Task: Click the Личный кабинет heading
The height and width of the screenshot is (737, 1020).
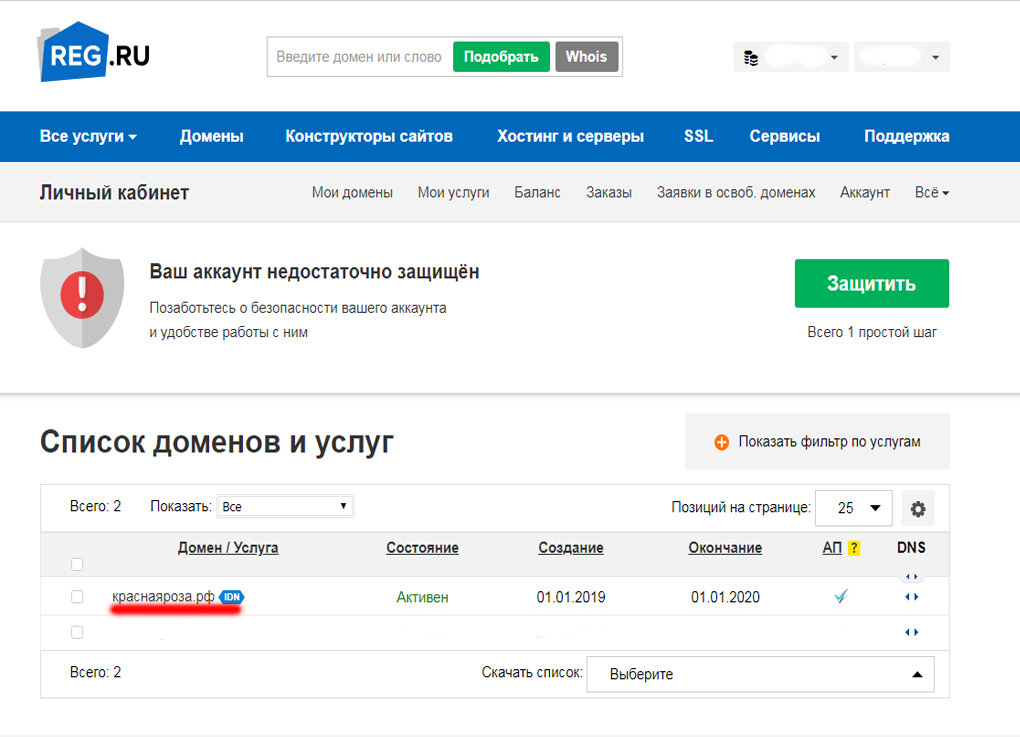Action: tap(114, 193)
